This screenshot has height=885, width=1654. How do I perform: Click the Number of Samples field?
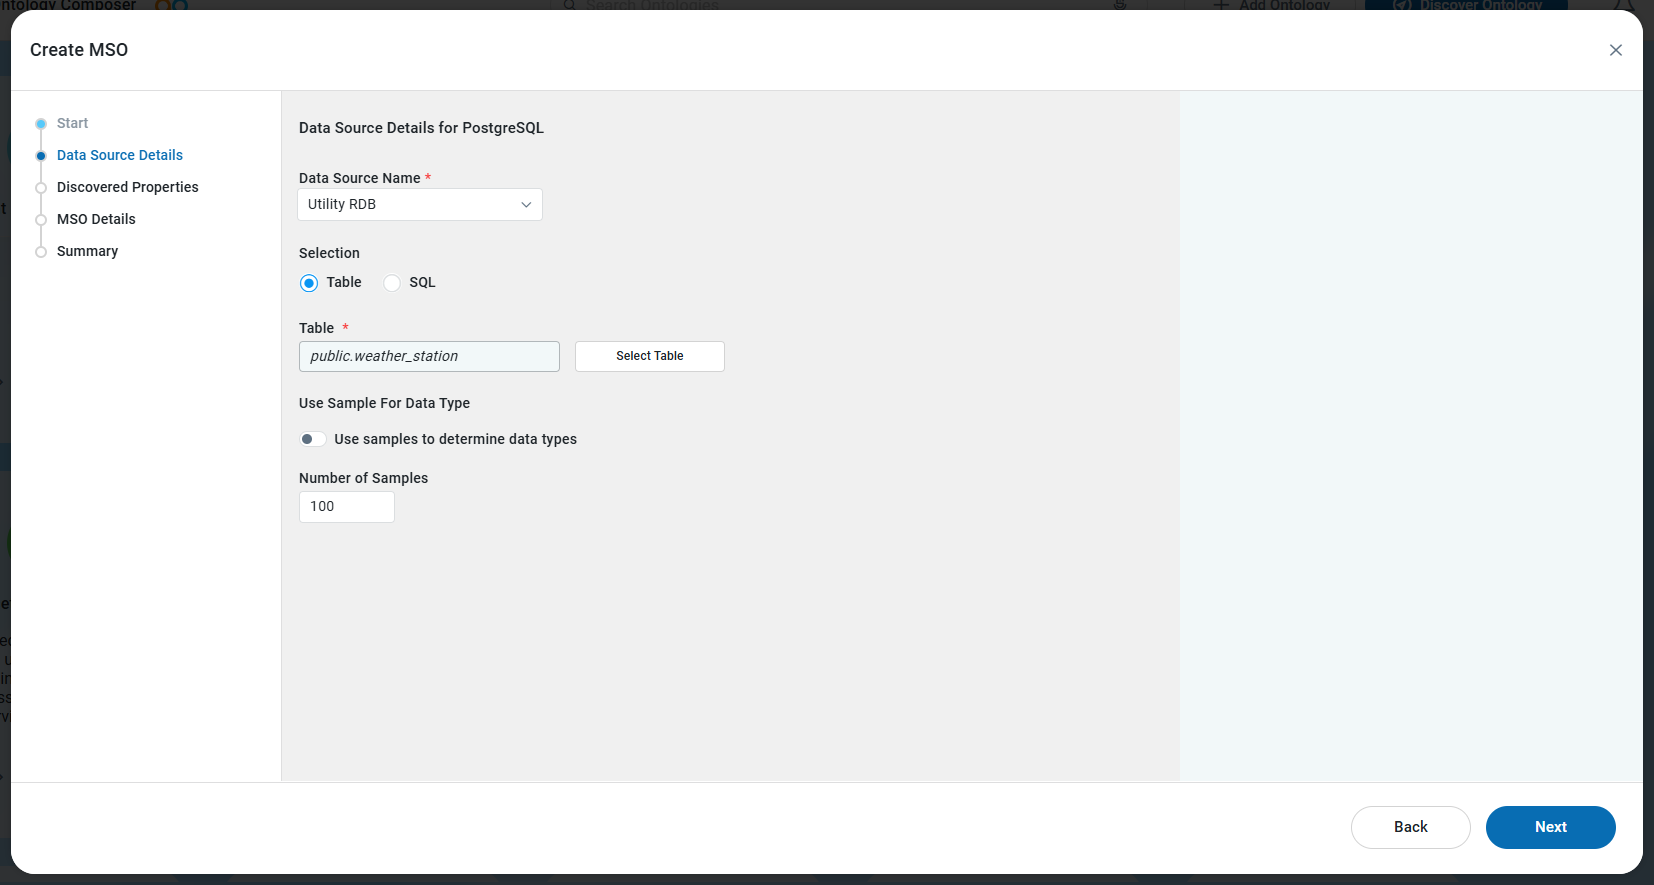click(347, 507)
